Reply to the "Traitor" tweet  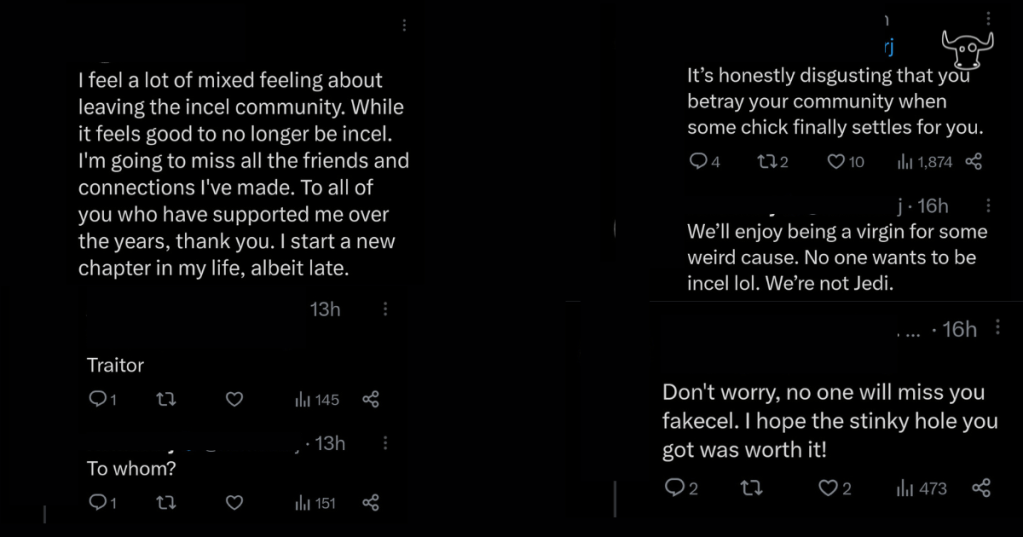98,400
